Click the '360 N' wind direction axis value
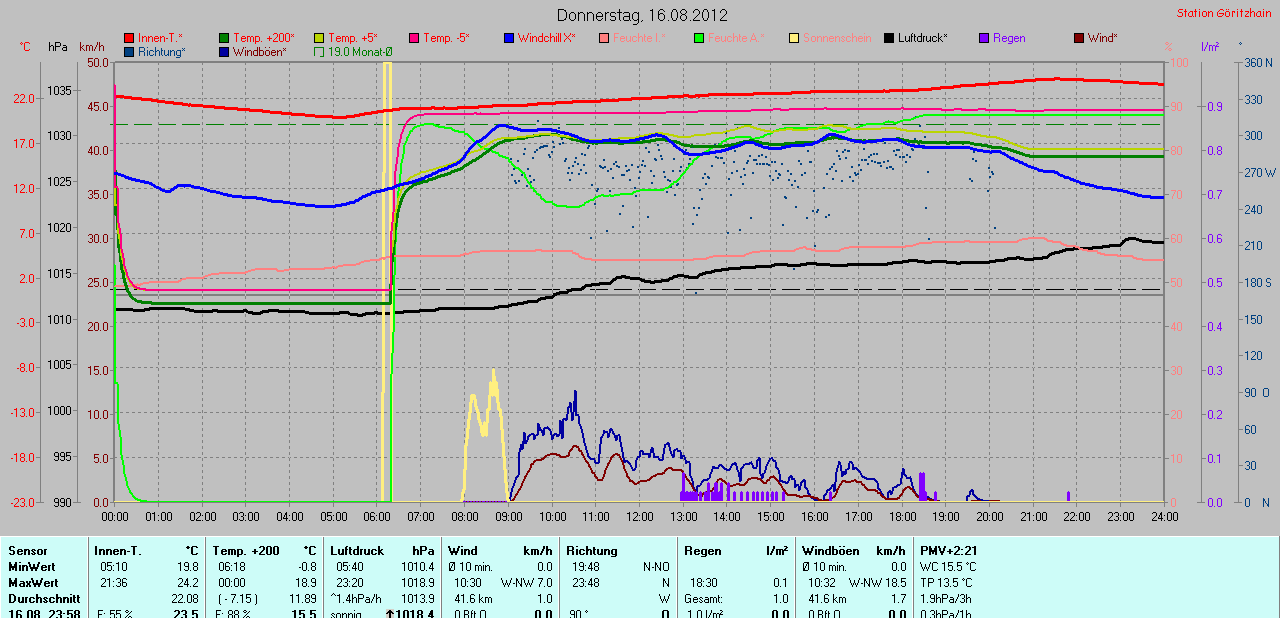Image resolution: width=1284 pixels, height=618 pixels. (x=1257, y=63)
